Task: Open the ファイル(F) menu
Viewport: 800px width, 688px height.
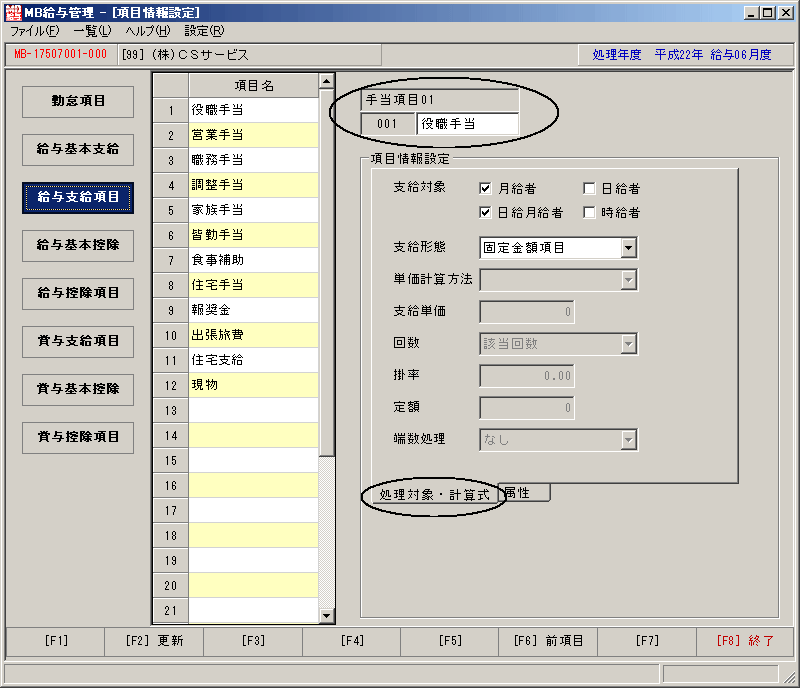Action: 35,31
